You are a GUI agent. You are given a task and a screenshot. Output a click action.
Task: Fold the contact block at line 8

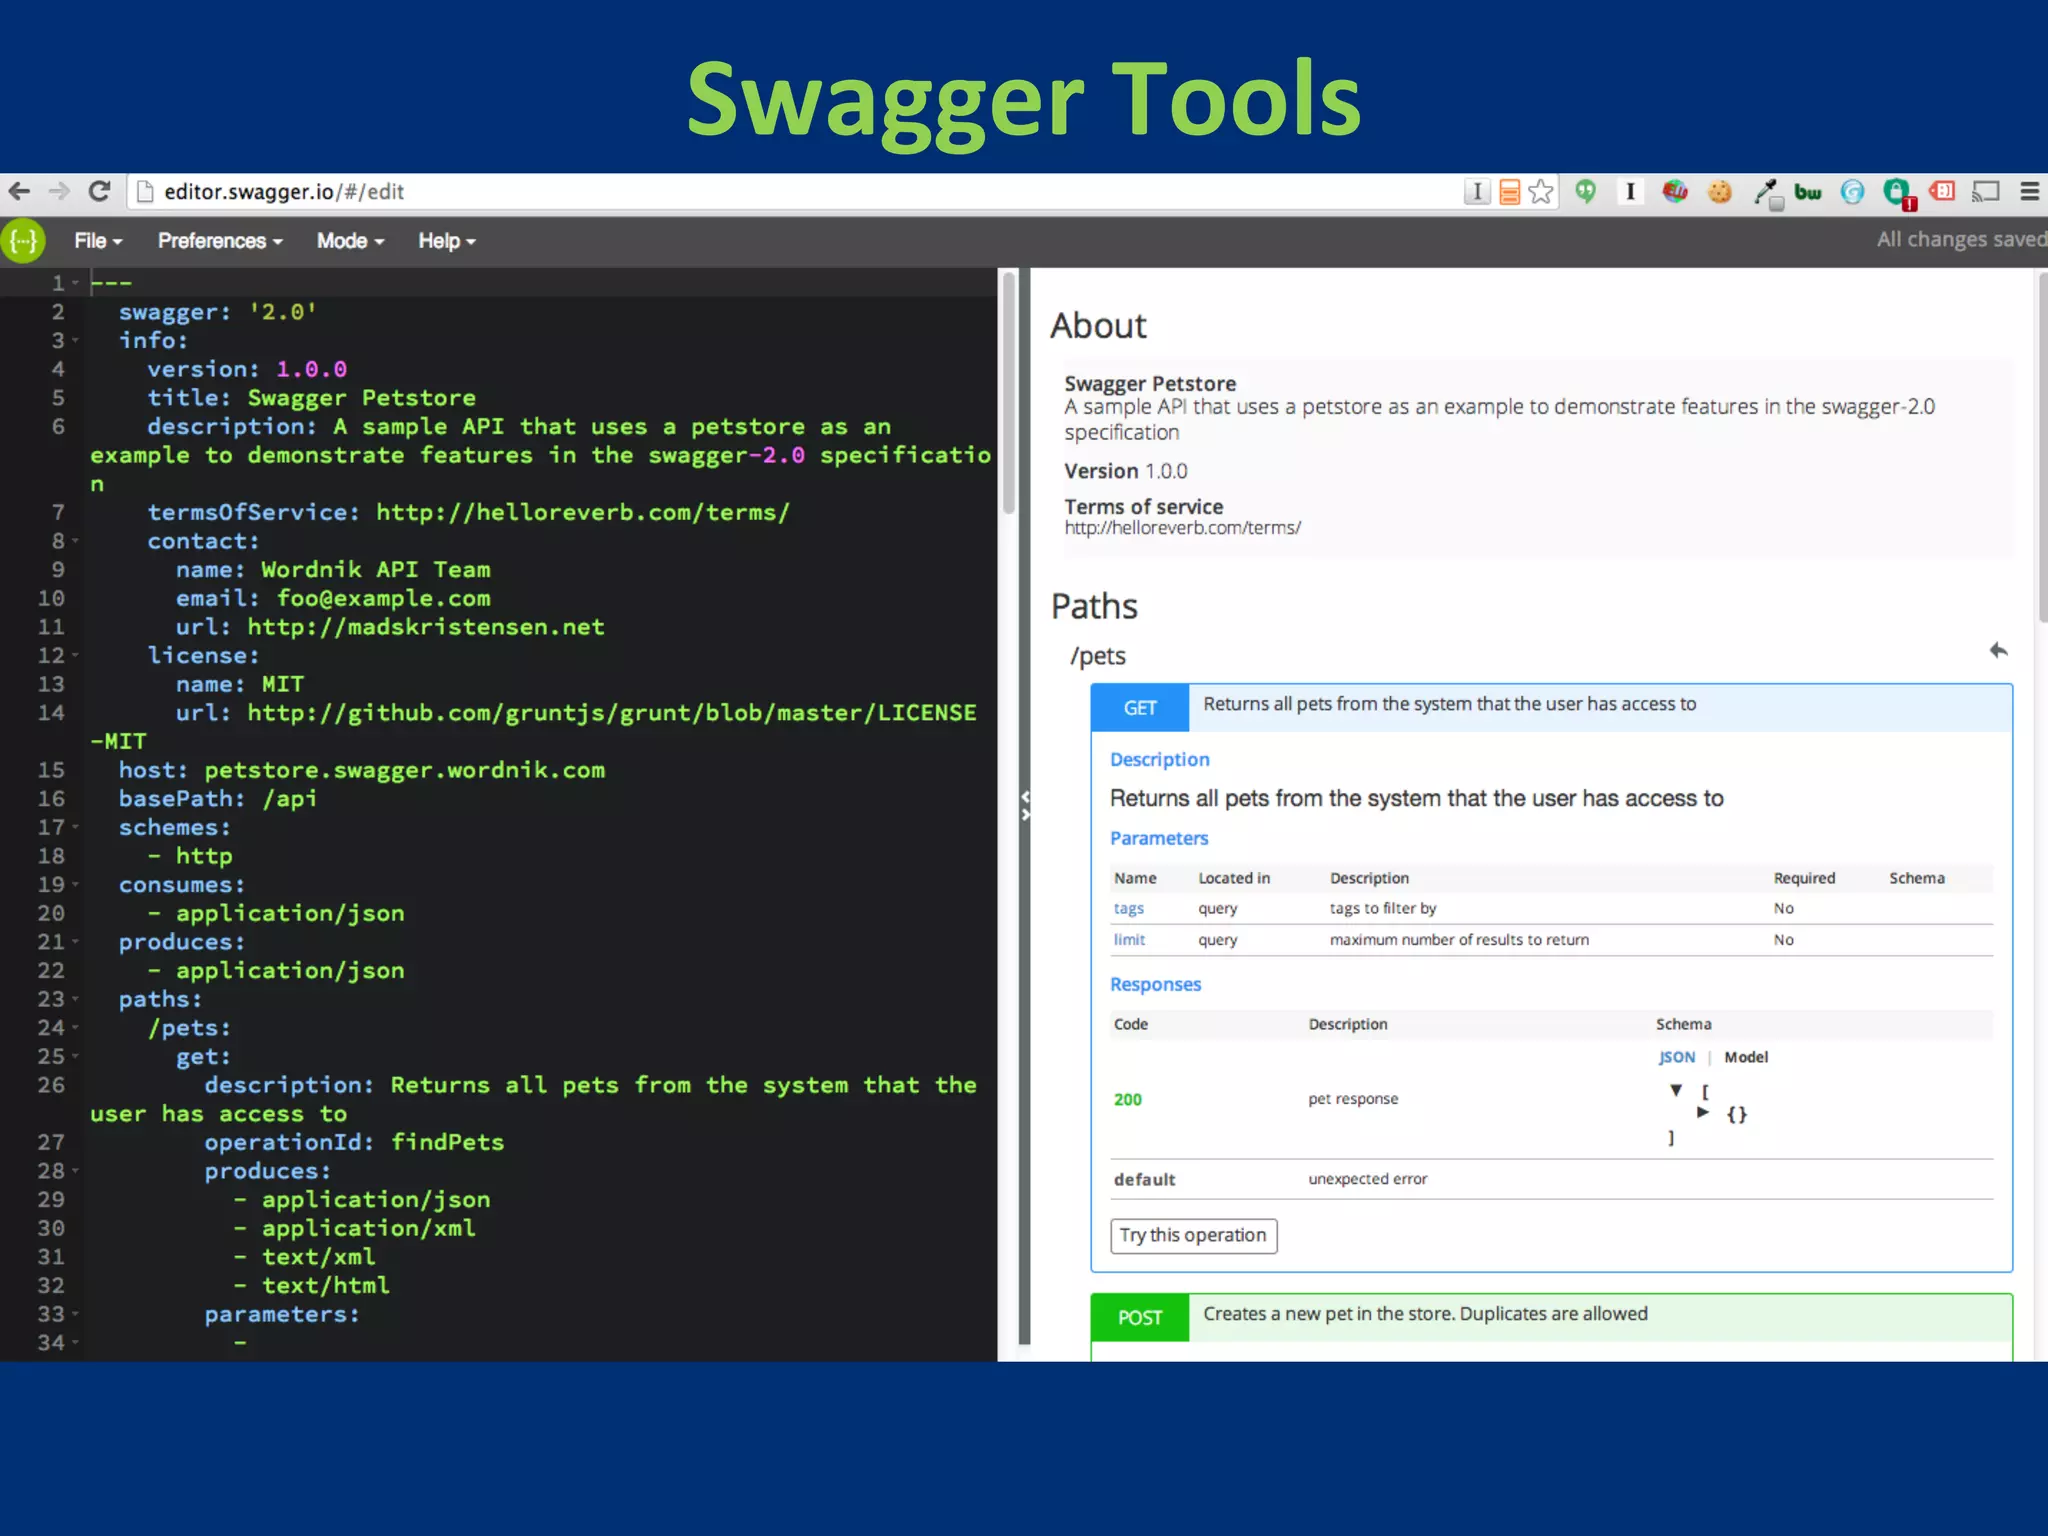coord(76,541)
